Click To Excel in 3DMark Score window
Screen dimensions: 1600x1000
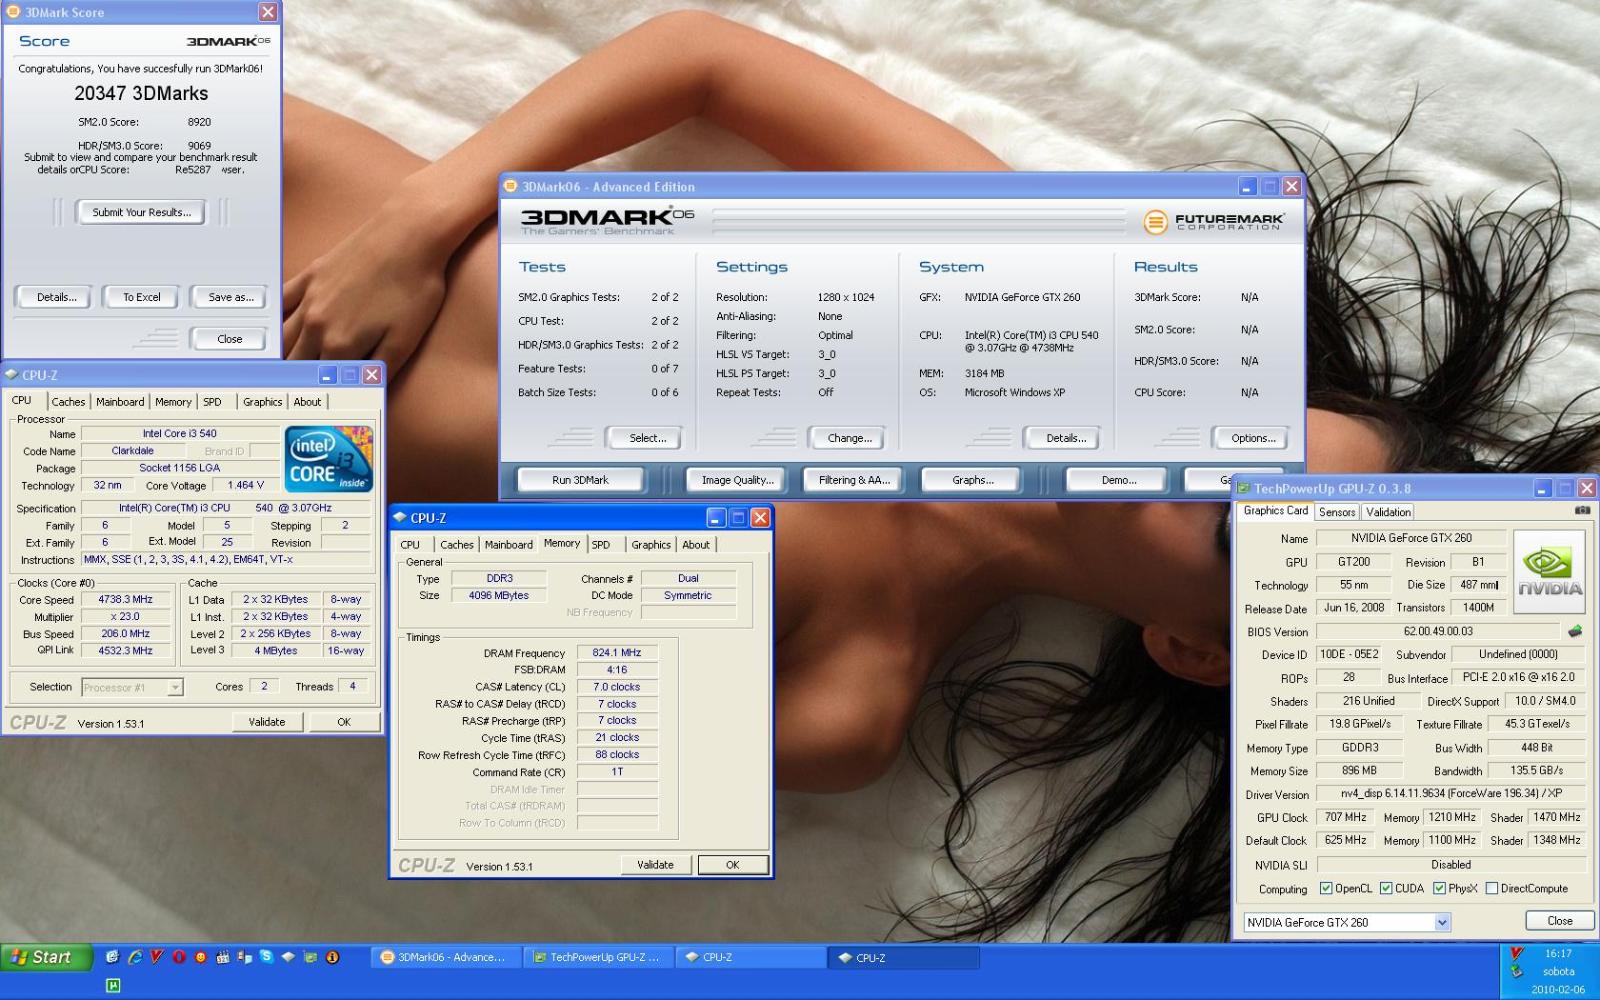[x=141, y=297]
